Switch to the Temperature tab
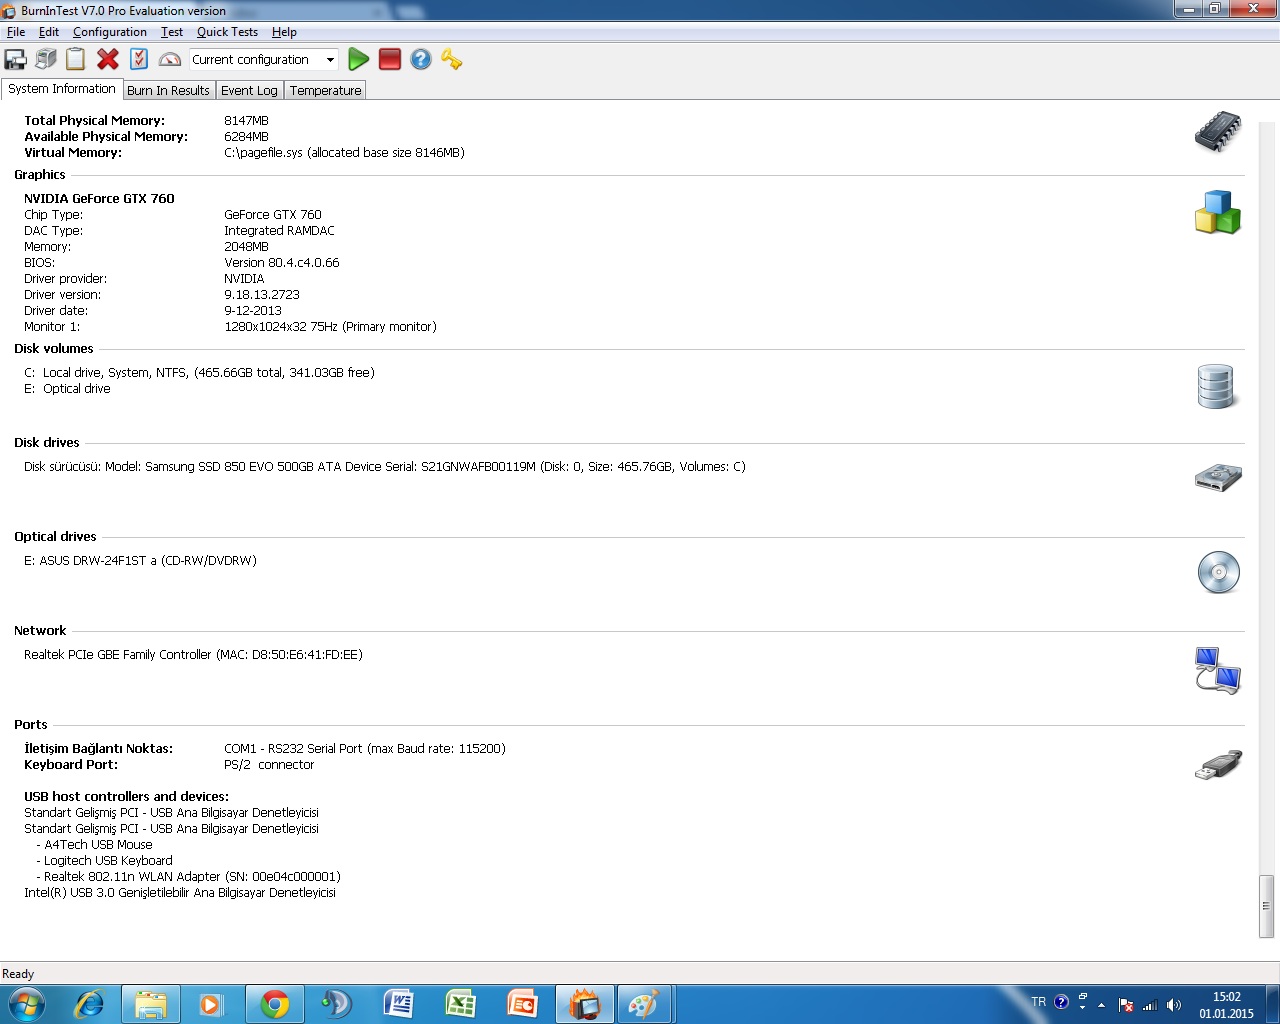Screen dimensions: 1280x1024 pyautogui.click(x=325, y=90)
